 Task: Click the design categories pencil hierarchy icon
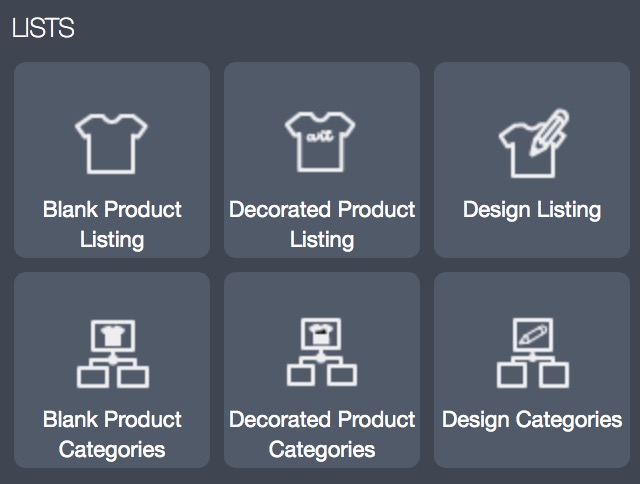coord(533,353)
